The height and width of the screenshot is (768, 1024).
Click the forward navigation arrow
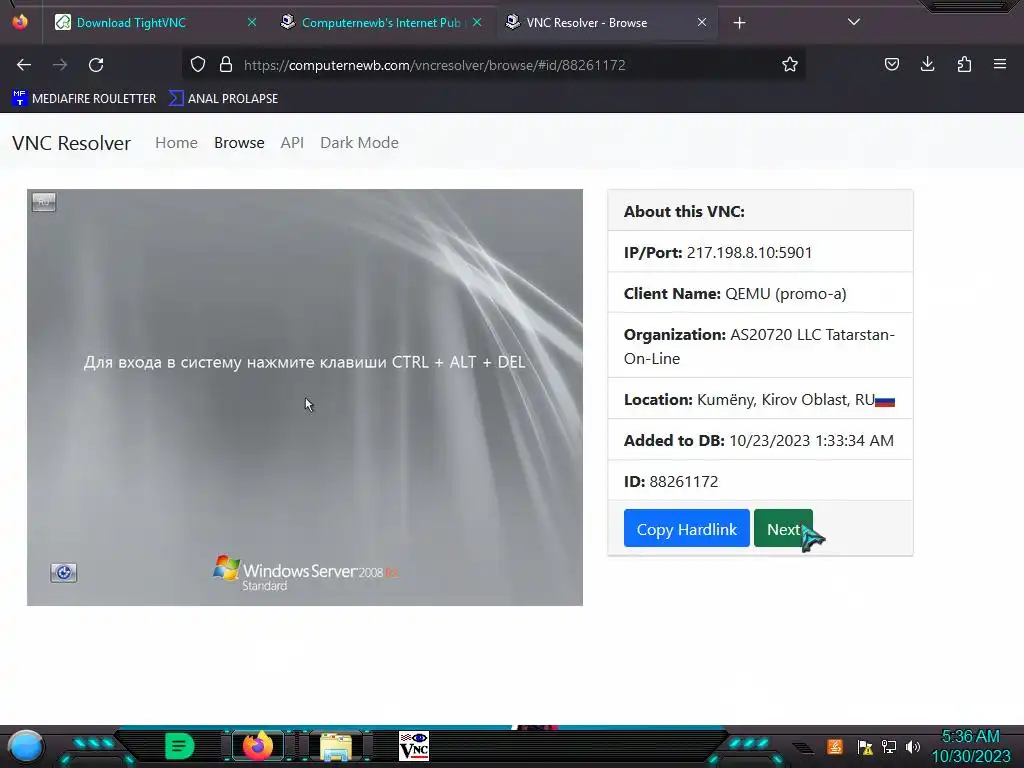(x=60, y=65)
